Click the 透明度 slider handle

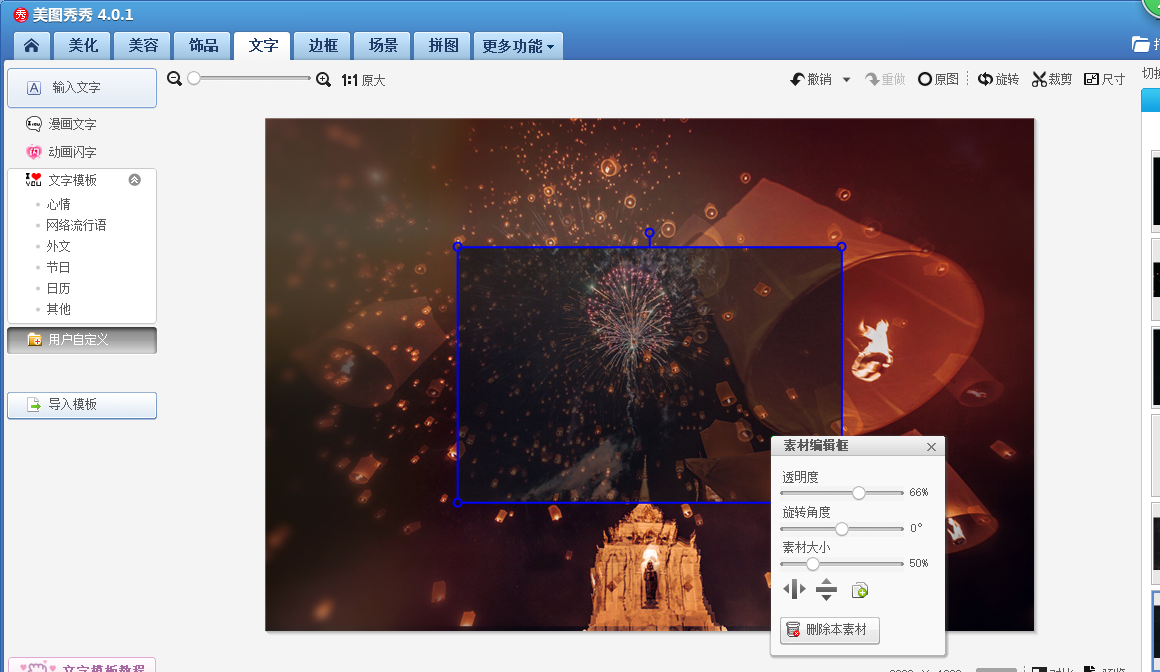click(859, 492)
